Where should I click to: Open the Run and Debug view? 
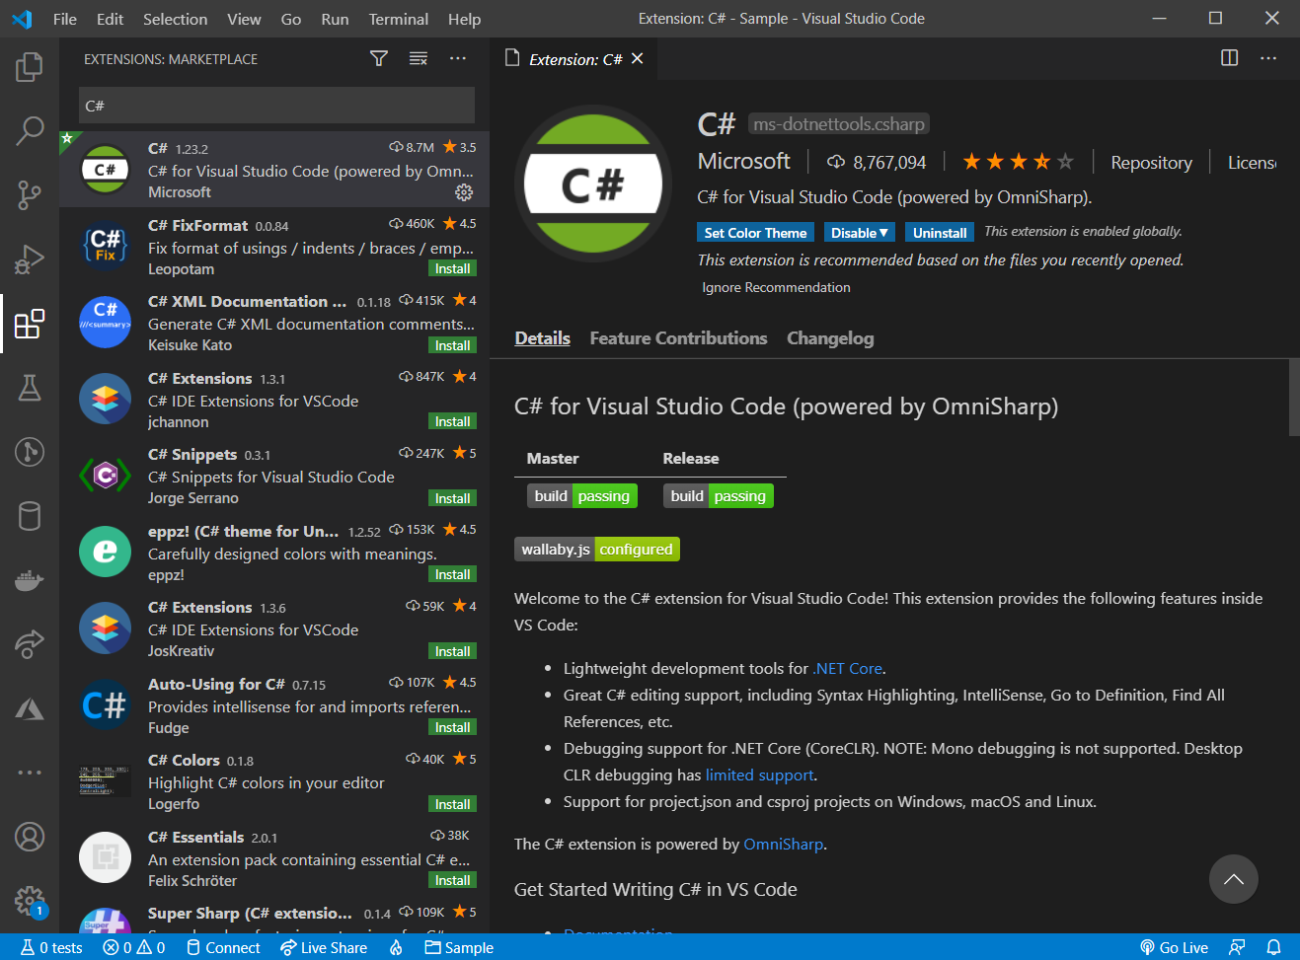[x=29, y=259]
